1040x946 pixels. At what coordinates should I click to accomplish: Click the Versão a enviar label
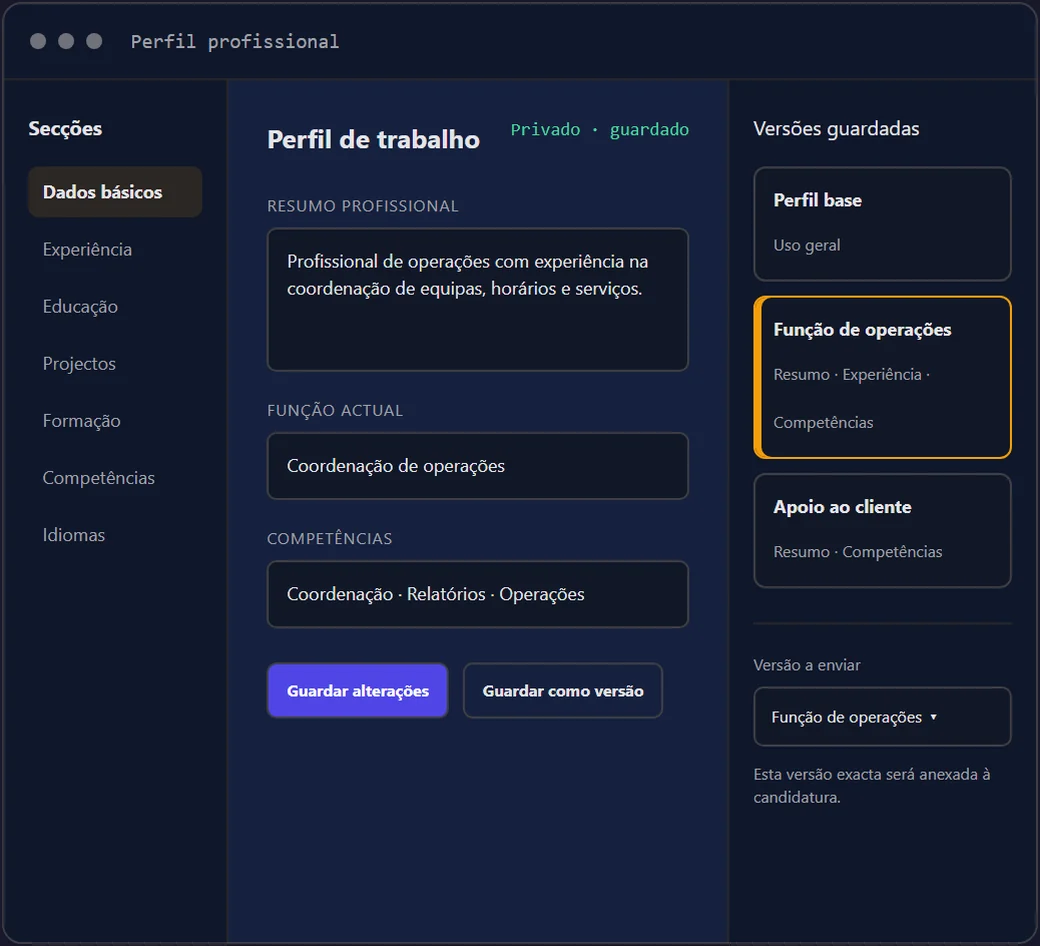coord(807,665)
